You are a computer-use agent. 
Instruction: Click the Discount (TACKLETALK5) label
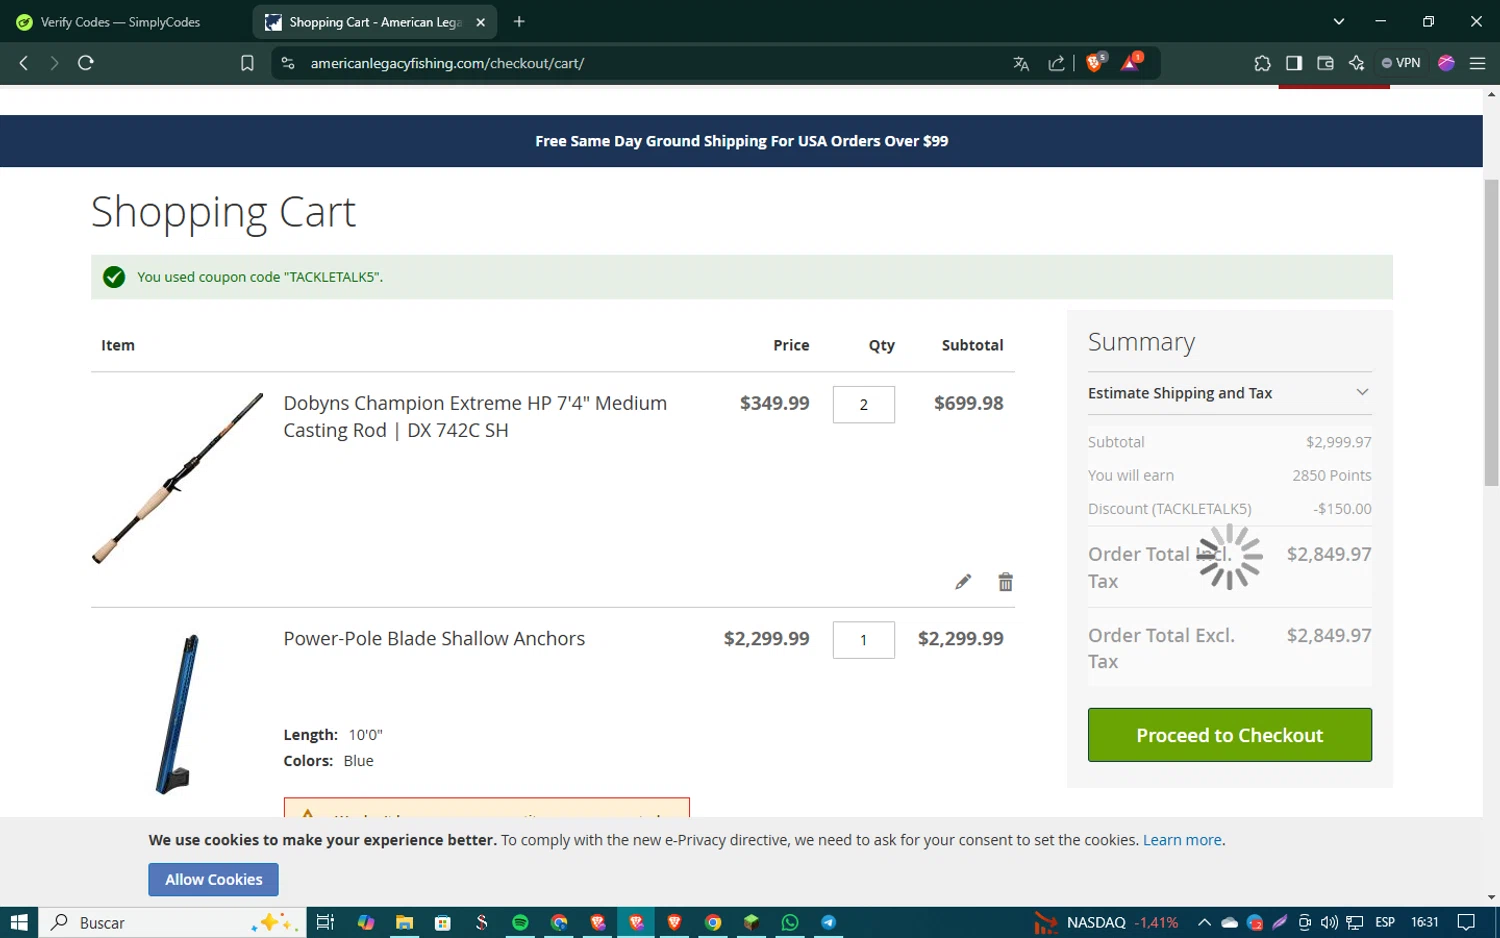1169,509
